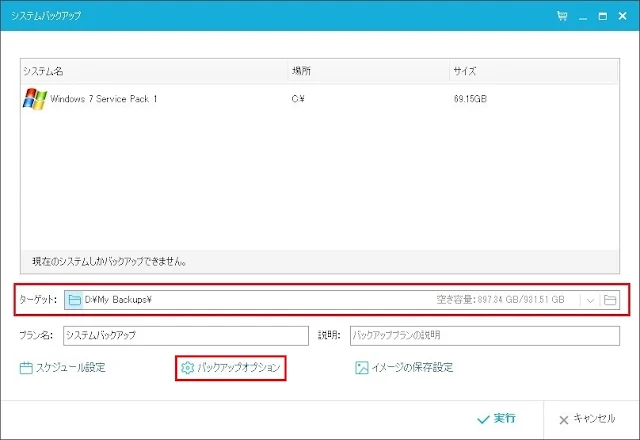Open バックアップオプション link
640x440 pixels.
coord(231,368)
